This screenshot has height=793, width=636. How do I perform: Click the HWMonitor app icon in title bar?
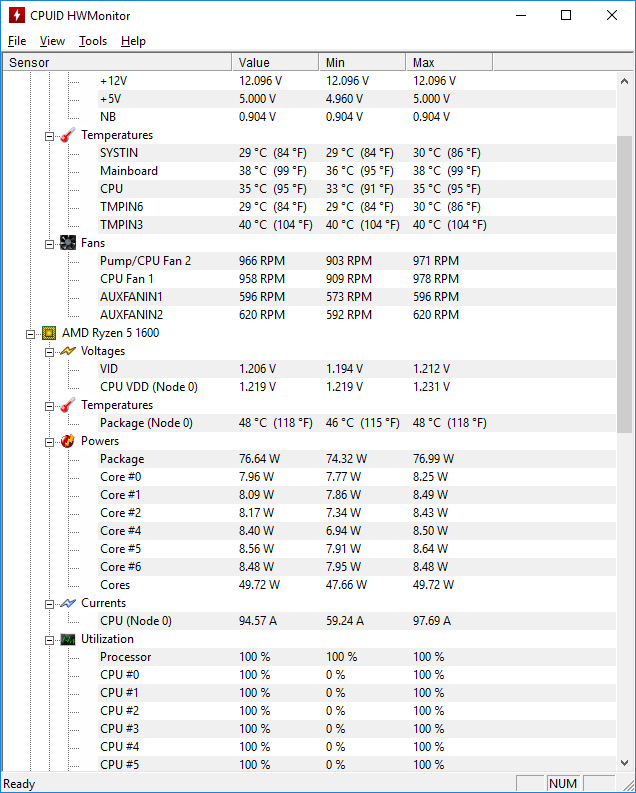point(17,15)
